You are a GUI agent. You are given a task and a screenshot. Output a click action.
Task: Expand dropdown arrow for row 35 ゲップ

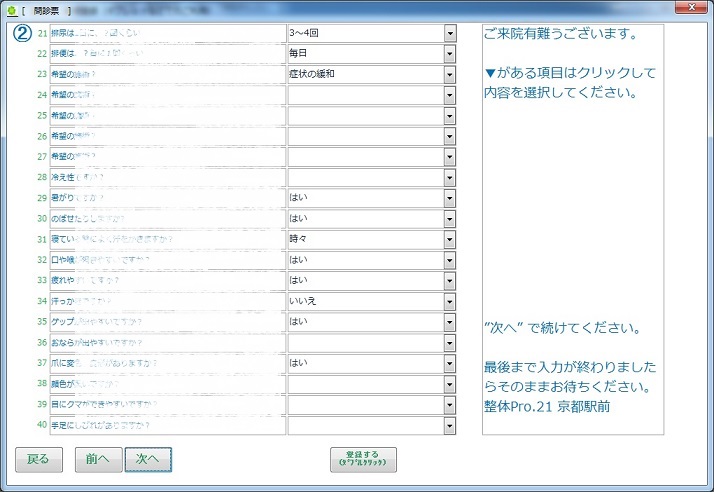(x=450, y=323)
